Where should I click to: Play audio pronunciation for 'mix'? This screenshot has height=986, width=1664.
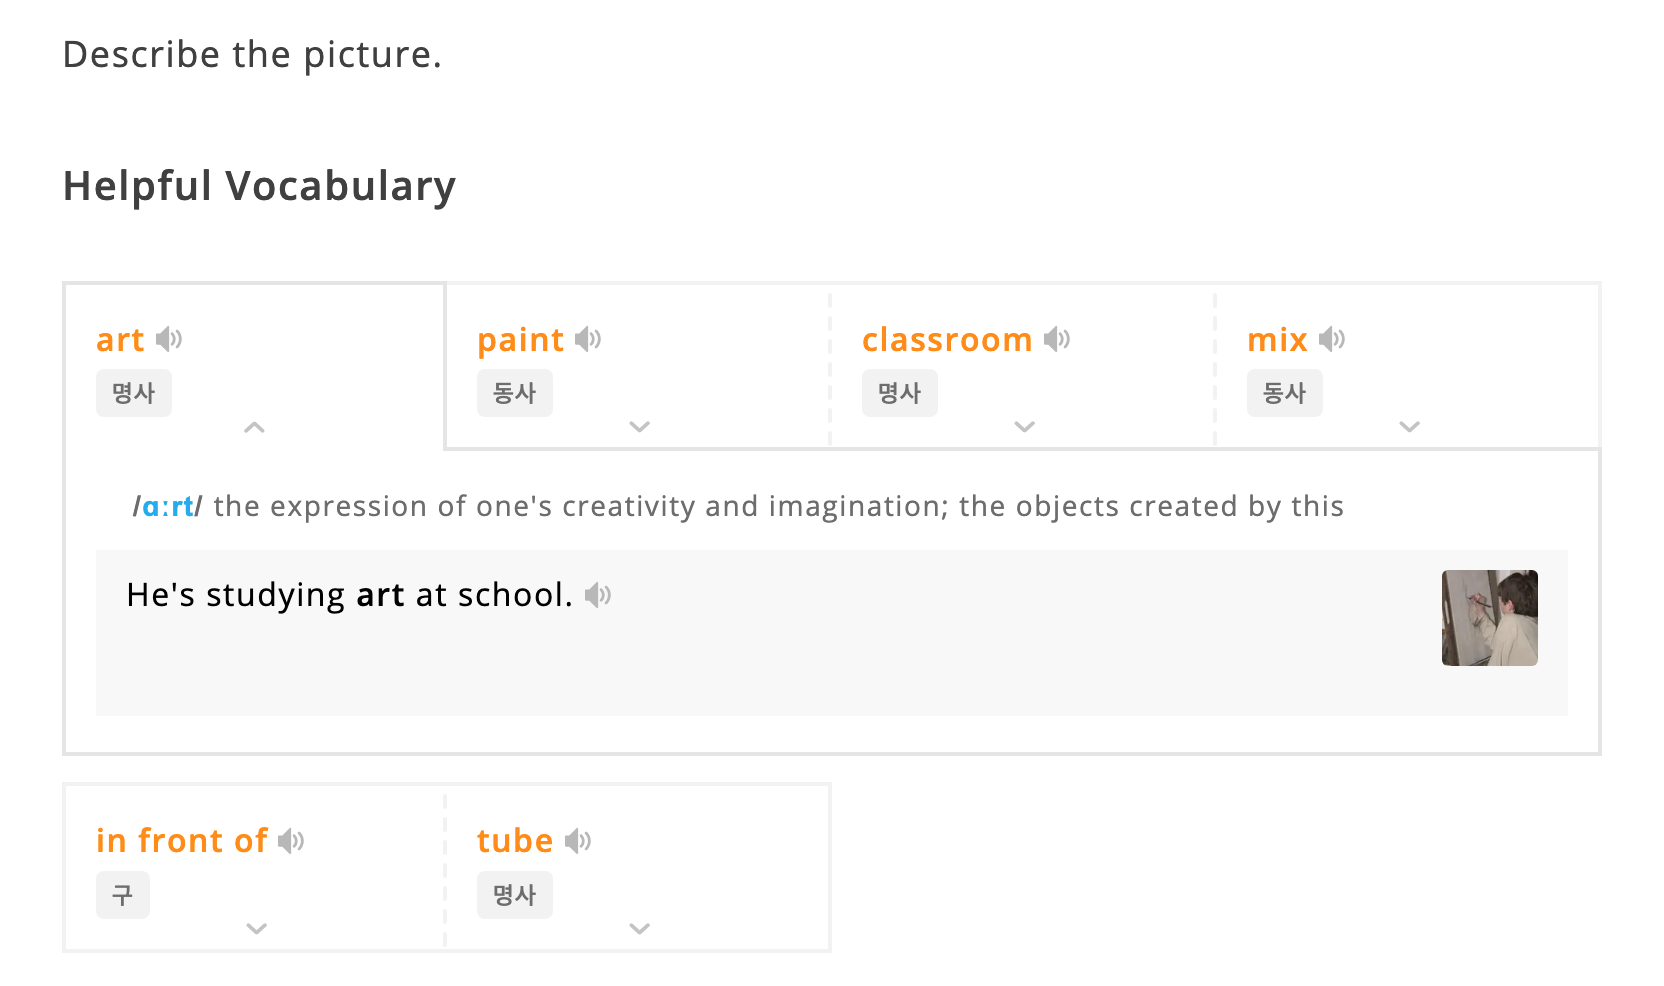click(1332, 339)
